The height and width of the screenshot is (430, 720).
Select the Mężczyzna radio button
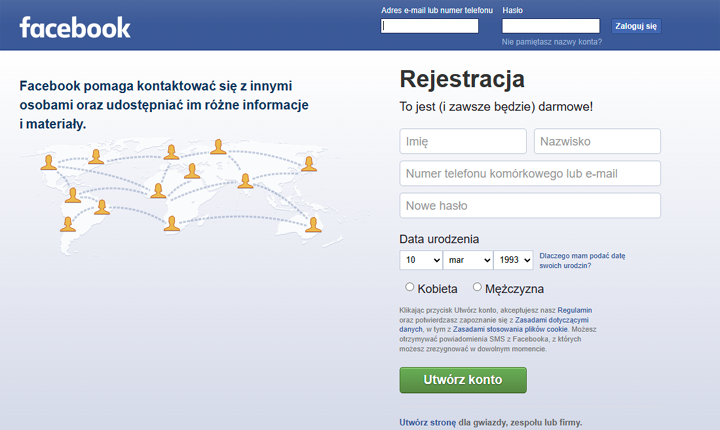[x=477, y=287]
